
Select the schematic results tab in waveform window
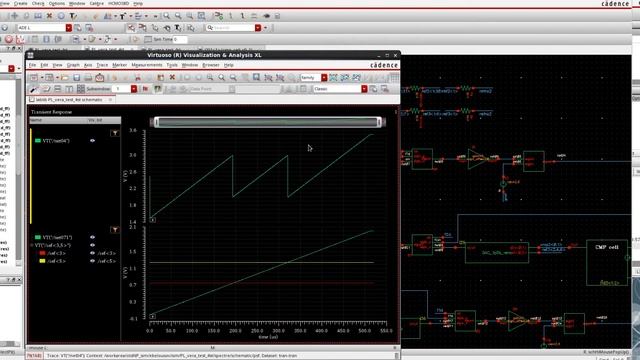click(70, 100)
